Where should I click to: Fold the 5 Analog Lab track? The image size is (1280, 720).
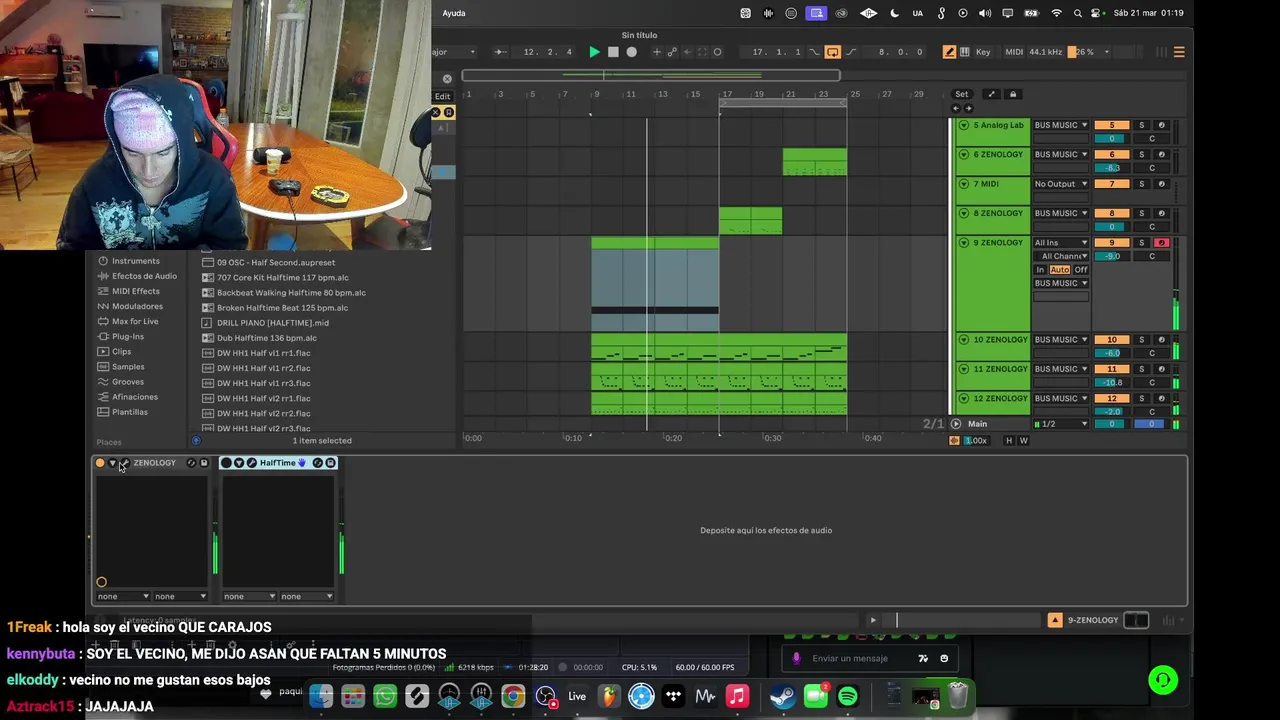pyautogui.click(x=964, y=125)
